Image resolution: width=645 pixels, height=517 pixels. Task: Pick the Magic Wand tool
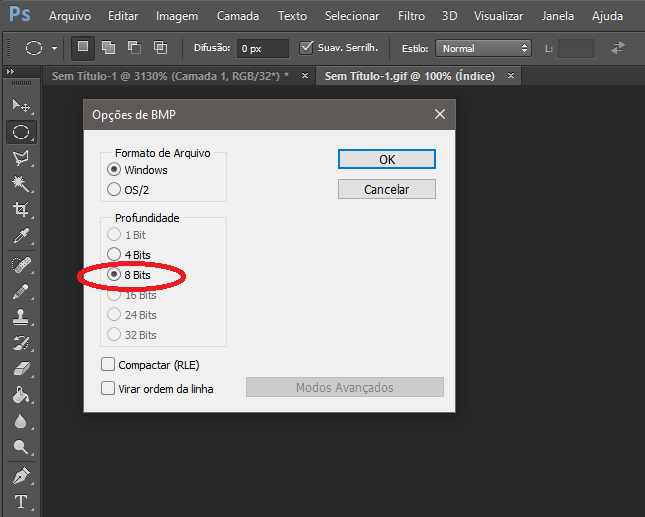(20, 184)
